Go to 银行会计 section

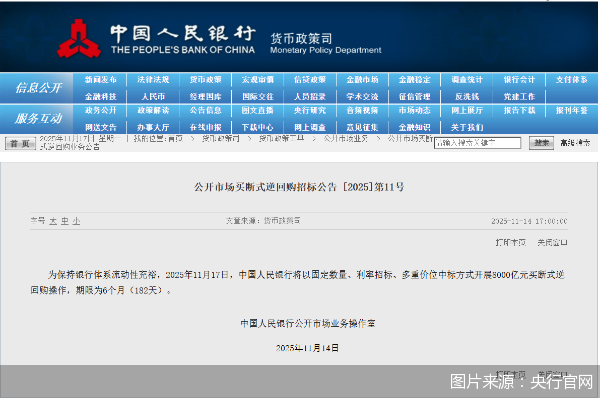click(x=519, y=80)
